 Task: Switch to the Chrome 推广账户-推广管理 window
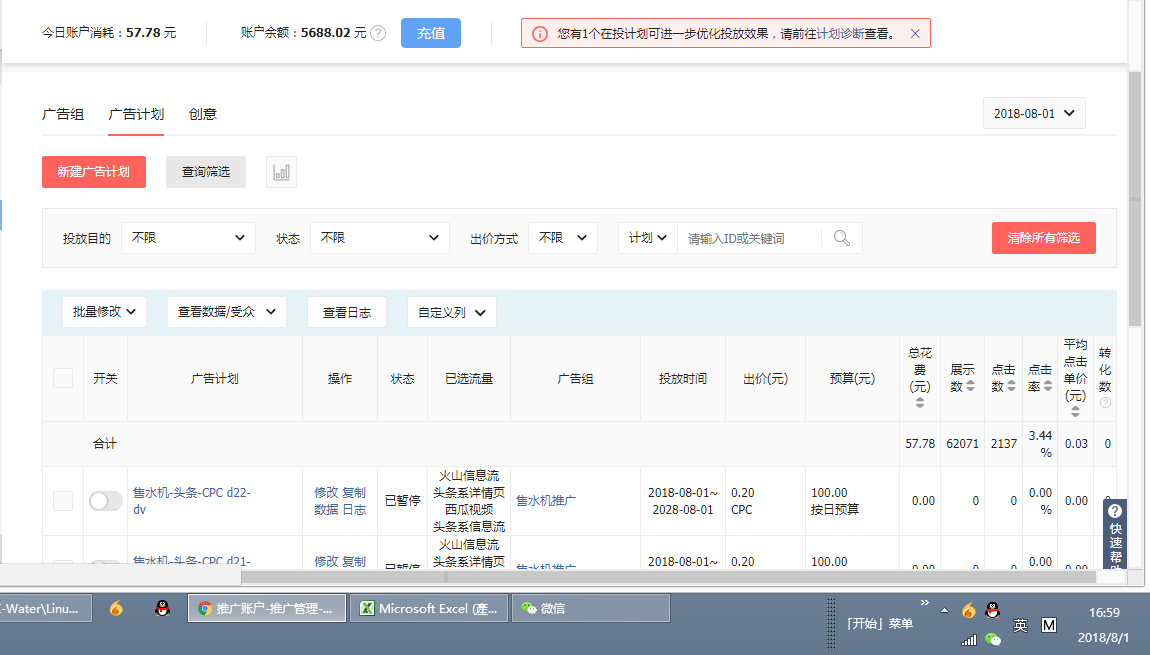pyautogui.click(x=267, y=608)
